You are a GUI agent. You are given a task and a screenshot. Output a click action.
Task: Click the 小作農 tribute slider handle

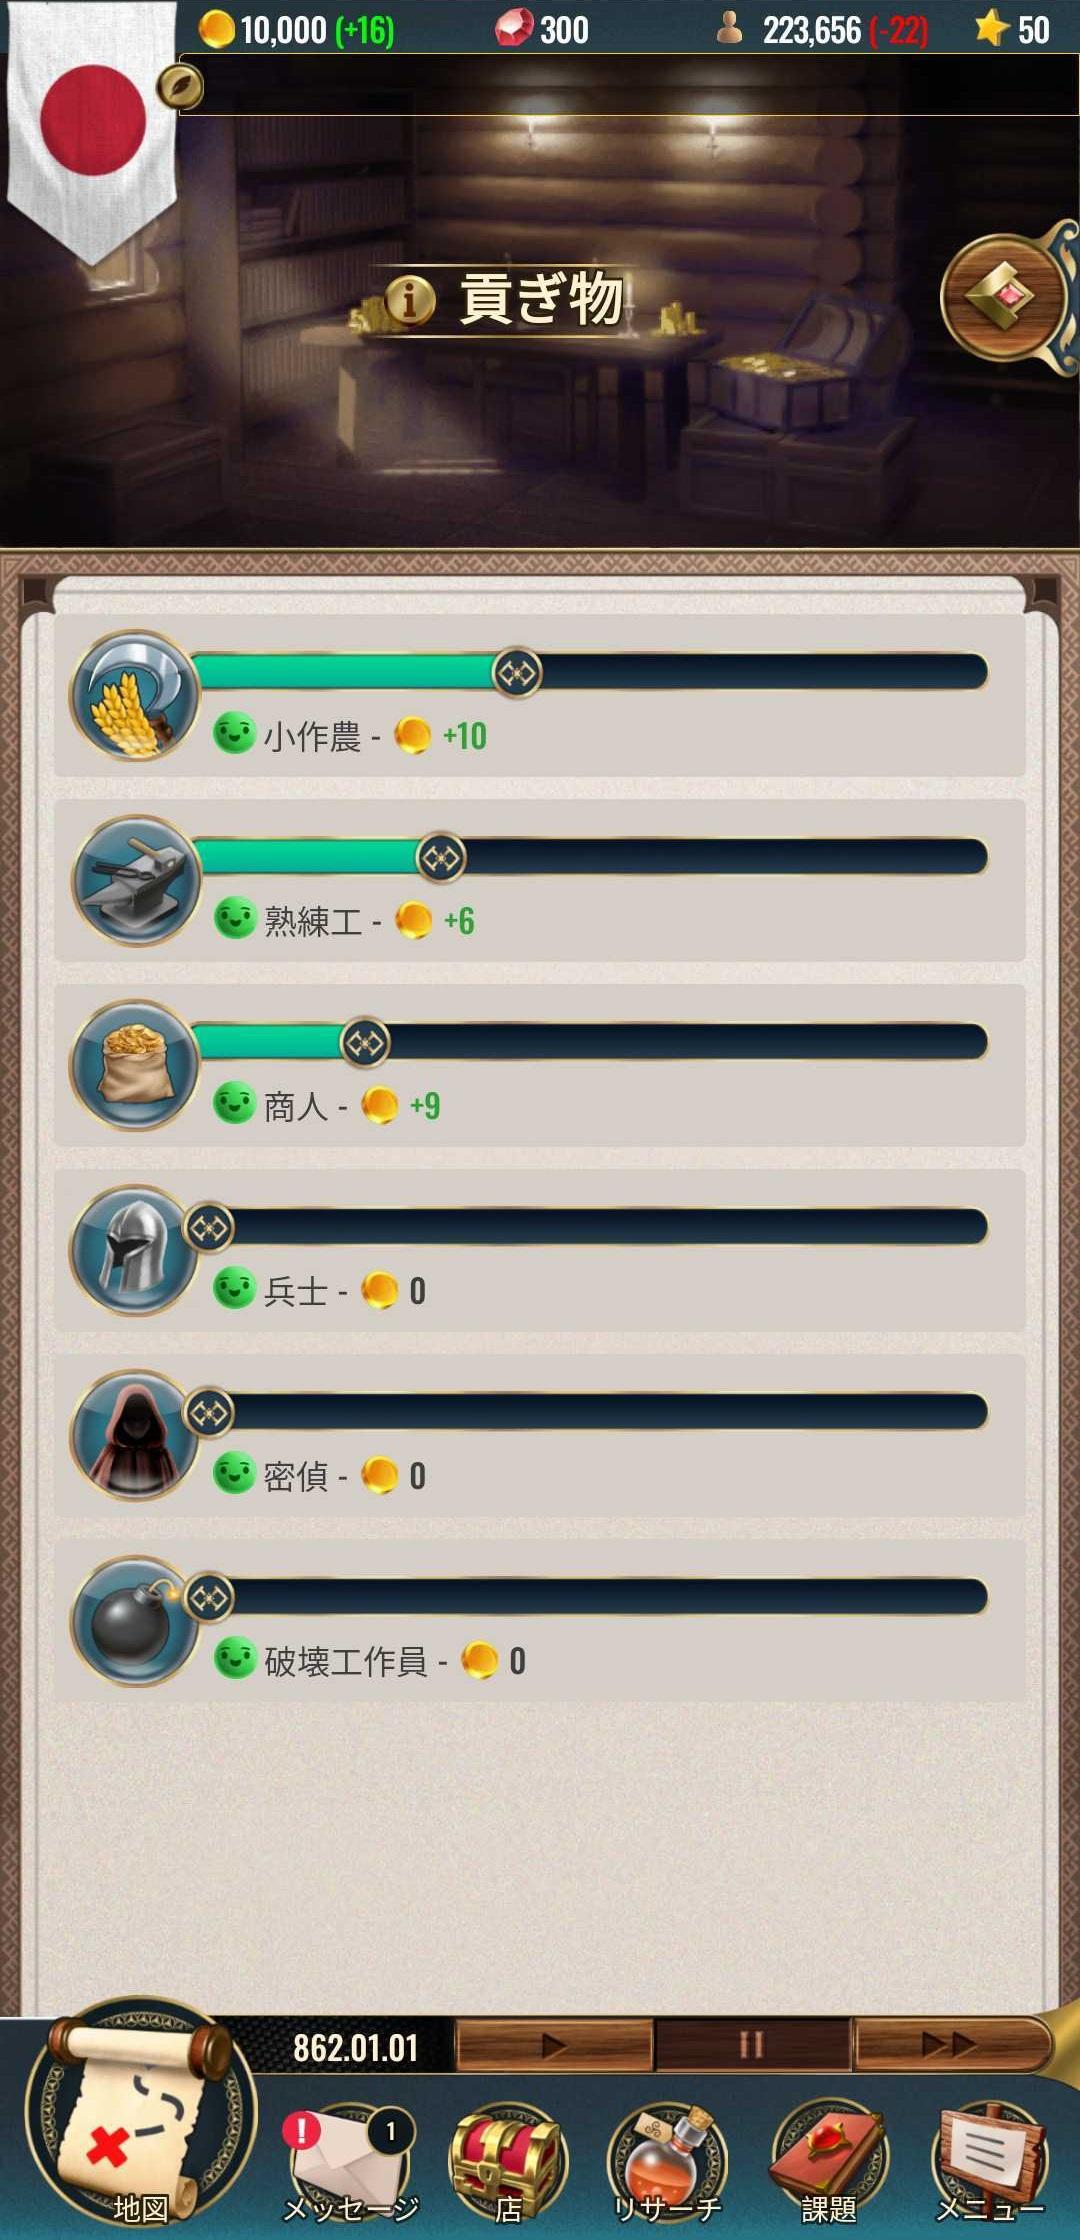(x=517, y=673)
